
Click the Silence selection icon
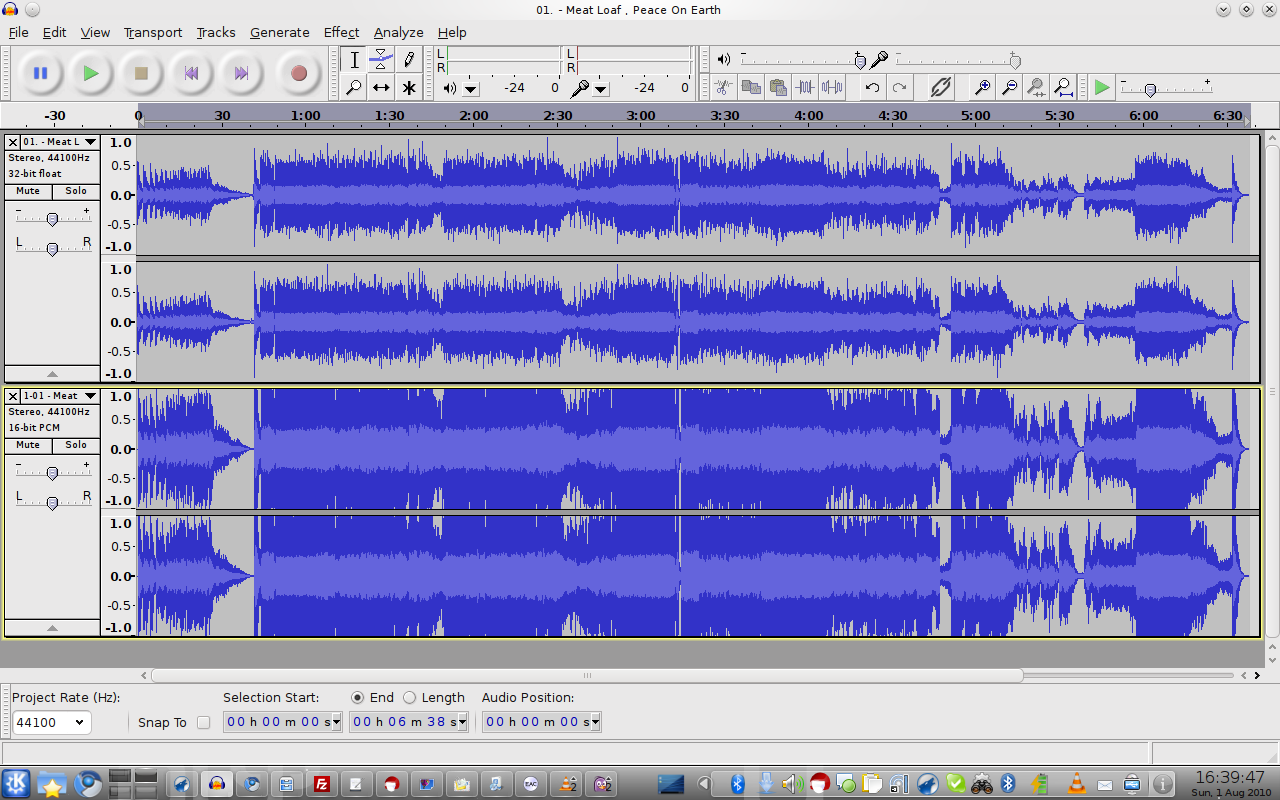[832, 88]
